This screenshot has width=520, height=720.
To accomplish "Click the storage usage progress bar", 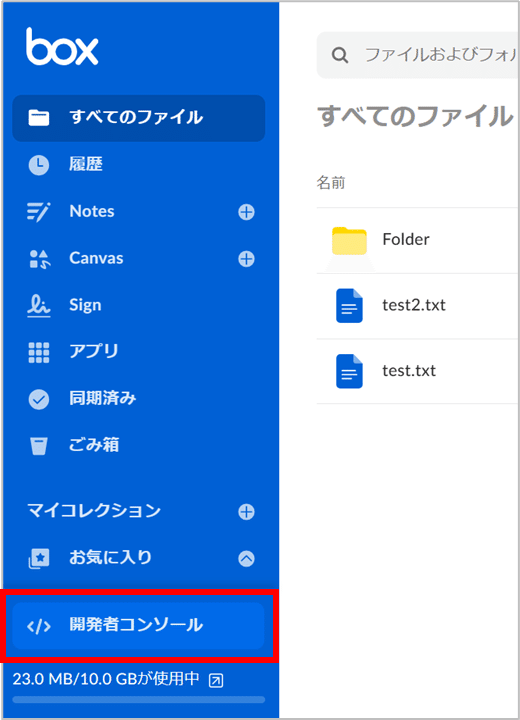I will (139, 700).
